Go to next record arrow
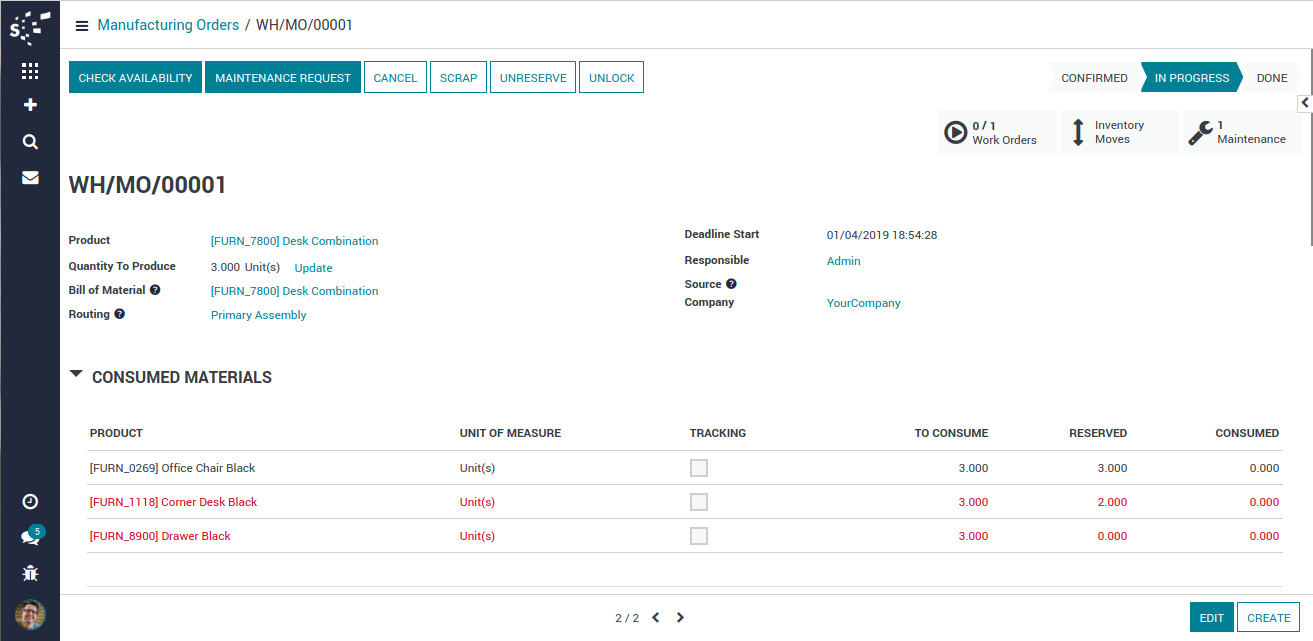This screenshot has width=1313, height=641. (680, 618)
